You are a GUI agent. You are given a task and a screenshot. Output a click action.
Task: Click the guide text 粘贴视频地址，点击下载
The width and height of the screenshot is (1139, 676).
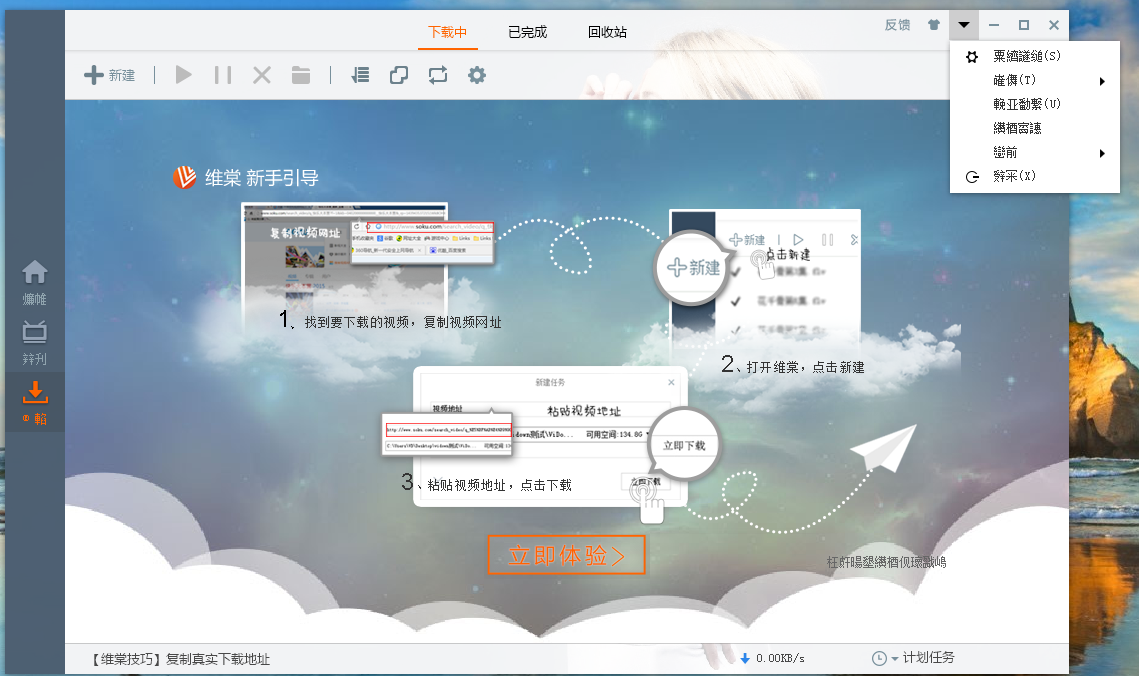tap(500, 485)
